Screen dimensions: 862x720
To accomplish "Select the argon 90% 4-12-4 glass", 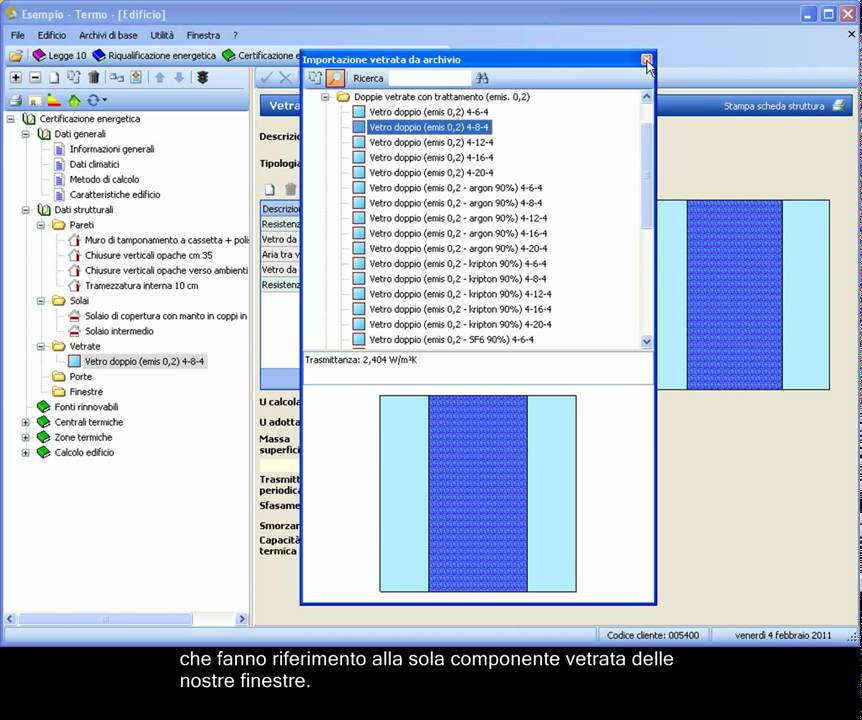I will (458, 218).
